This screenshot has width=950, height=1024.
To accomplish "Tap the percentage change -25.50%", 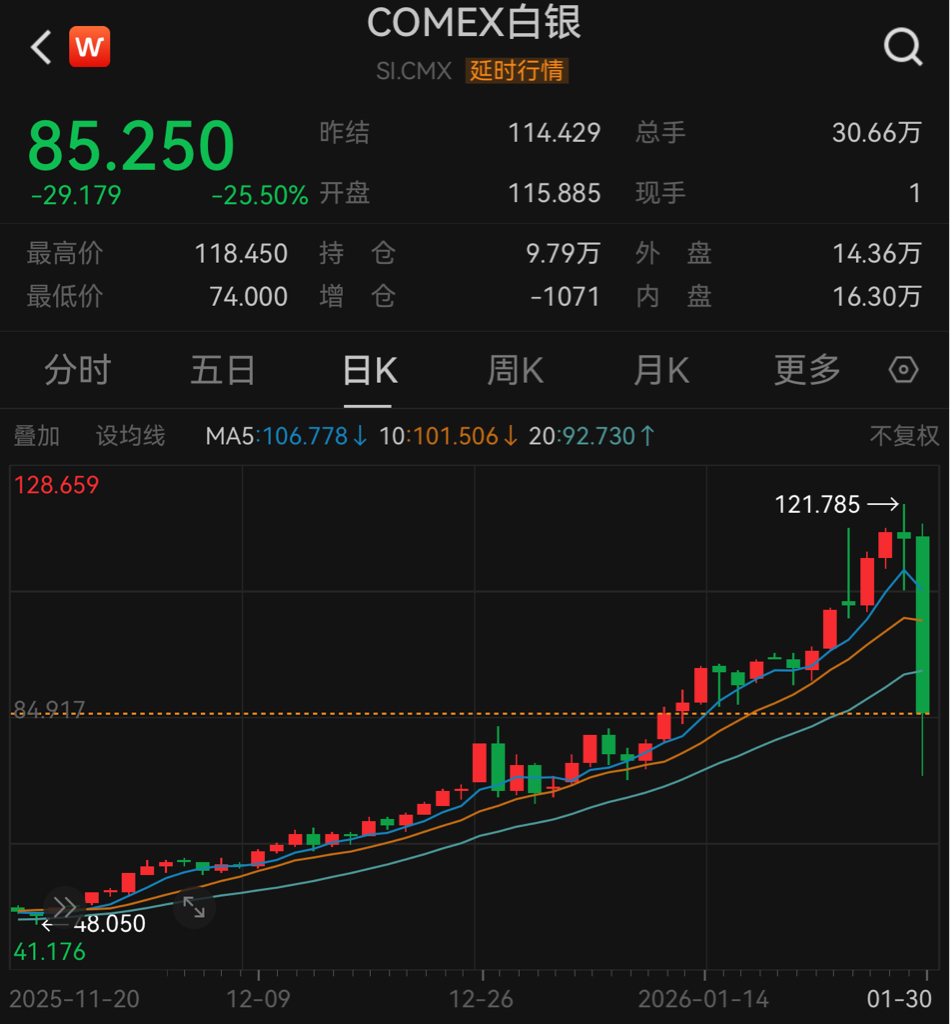I will coord(259,195).
